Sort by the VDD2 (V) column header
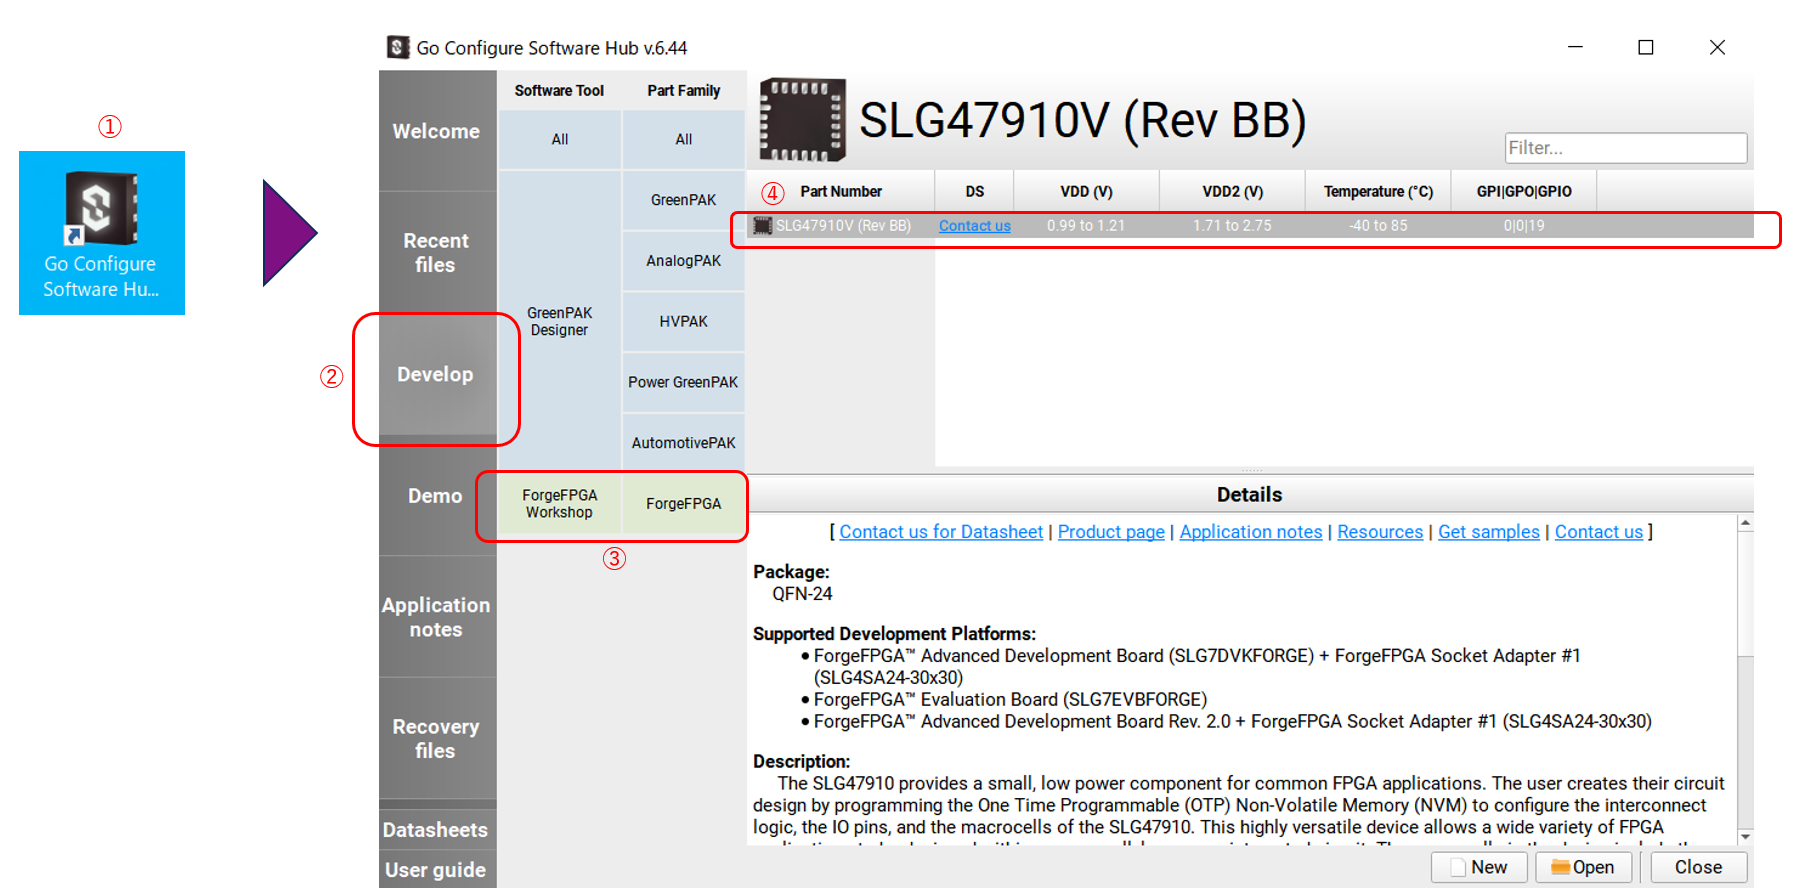Image resolution: width=1810 pixels, height=893 pixels. [1233, 191]
